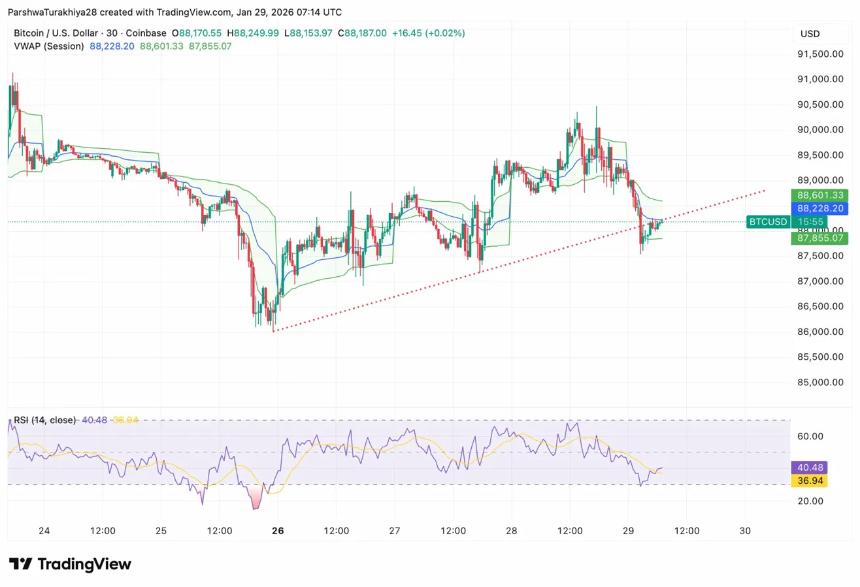This screenshot has width=860, height=587.
Task: Click the blue VWAP value 88,228.20 on scale
Action: [817, 208]
